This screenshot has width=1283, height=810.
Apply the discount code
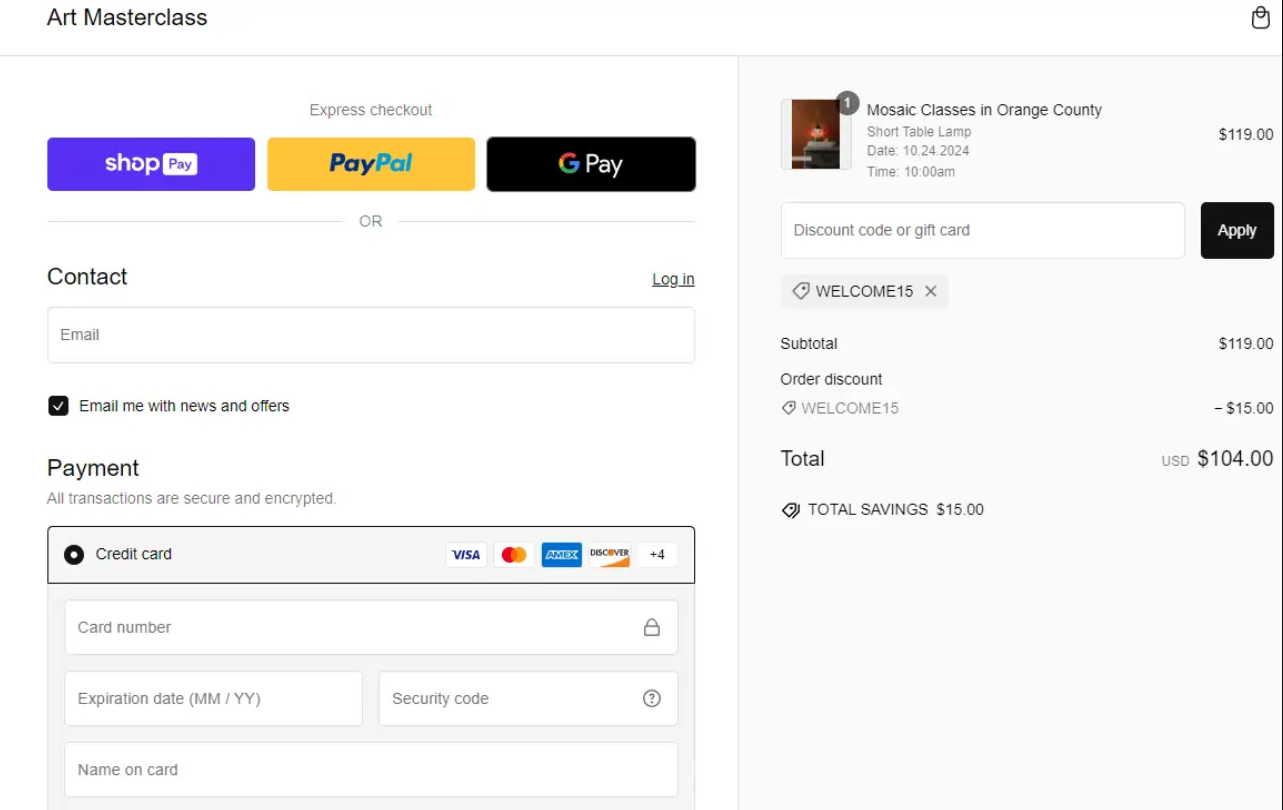[x=1237, y=230]
